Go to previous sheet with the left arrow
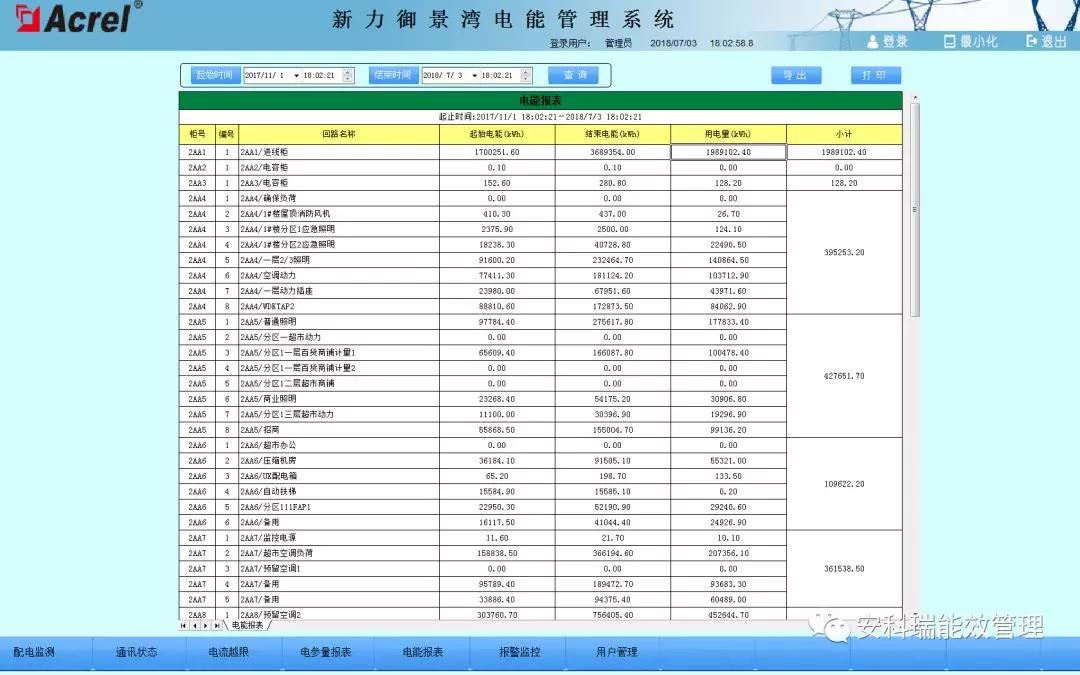Image resolution: width=1080 pixels, height=675 pixels. click(x=194, y=625)
